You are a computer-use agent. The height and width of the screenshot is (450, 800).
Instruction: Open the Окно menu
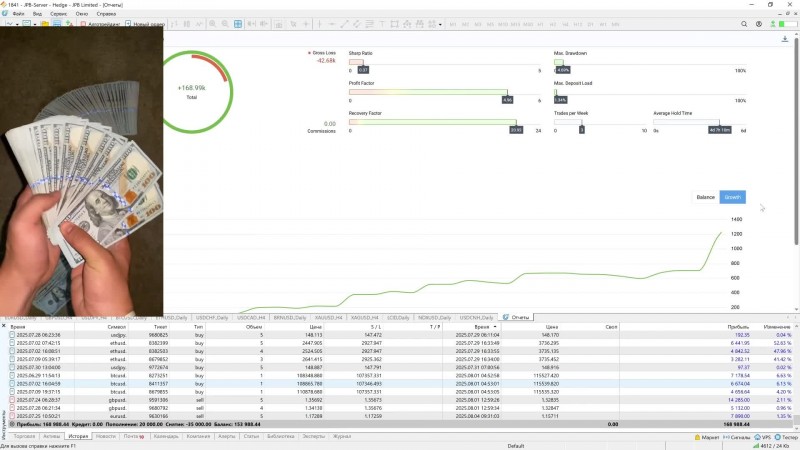[x=82, y=14]
